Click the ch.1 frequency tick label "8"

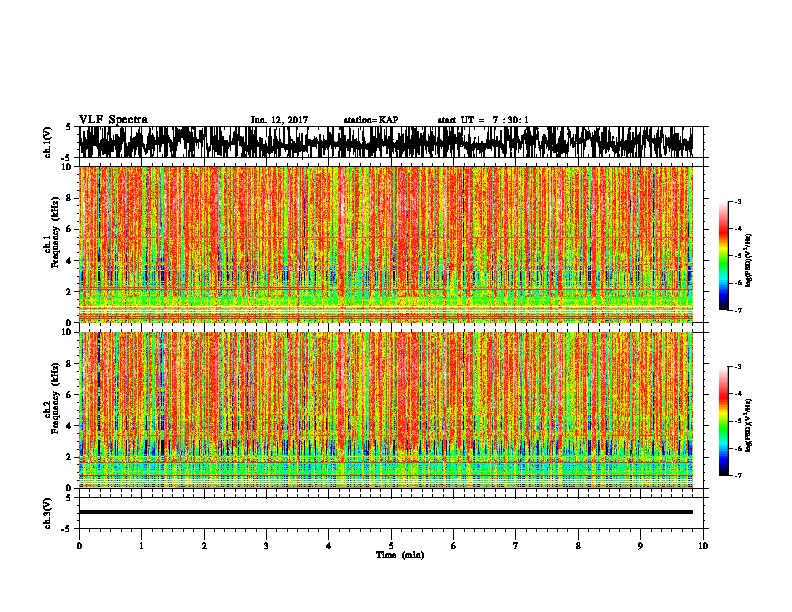tap(70, 198)
